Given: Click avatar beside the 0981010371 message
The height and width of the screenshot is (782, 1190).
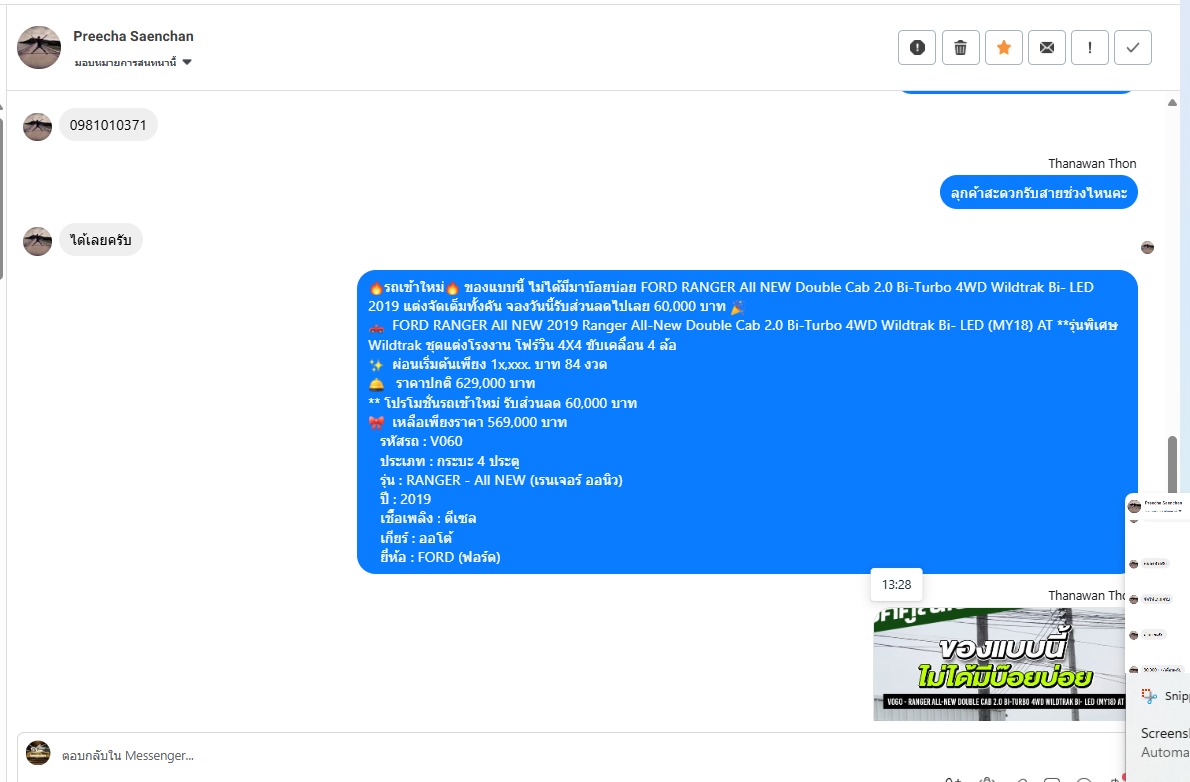Looking at the screenshot, I should (37, 126).
